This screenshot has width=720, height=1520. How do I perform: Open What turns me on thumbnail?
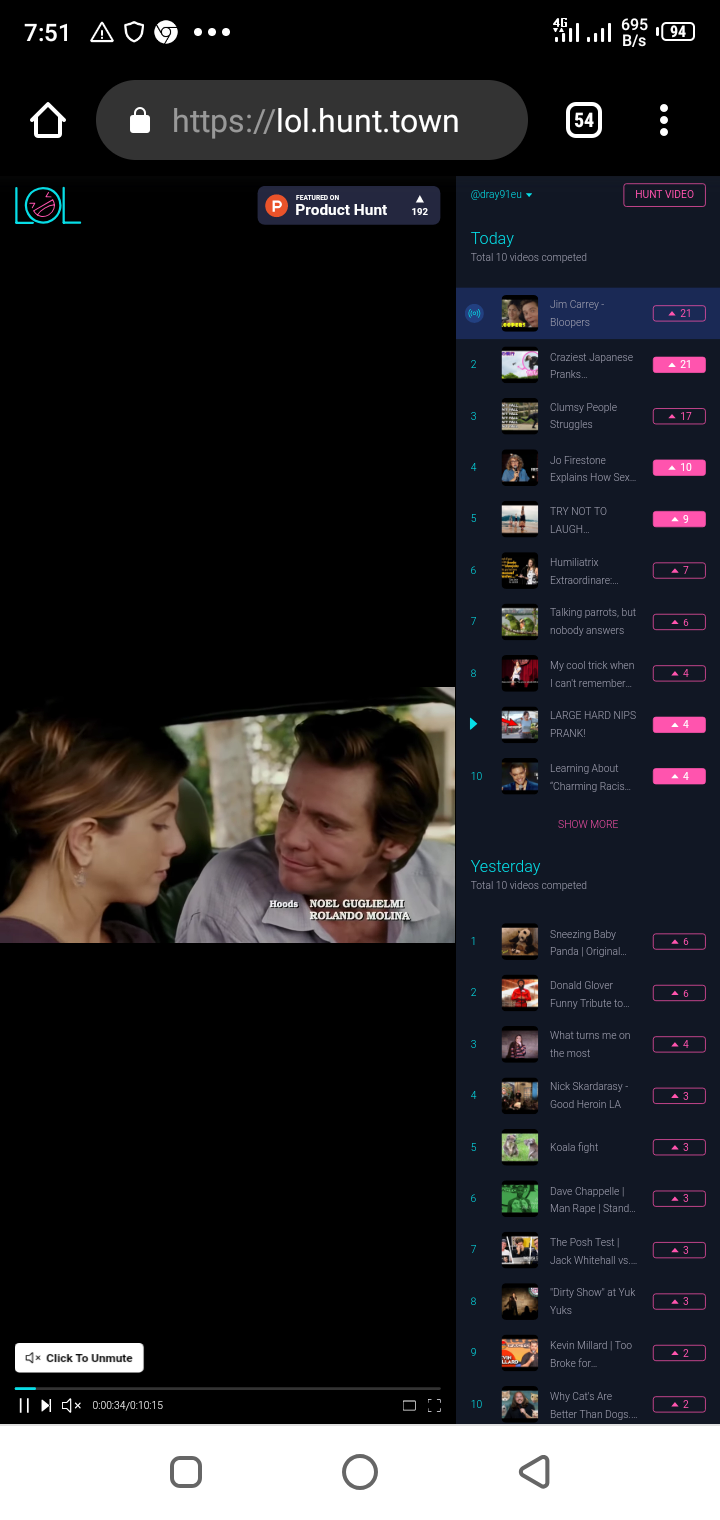(x=520, y=1044)
